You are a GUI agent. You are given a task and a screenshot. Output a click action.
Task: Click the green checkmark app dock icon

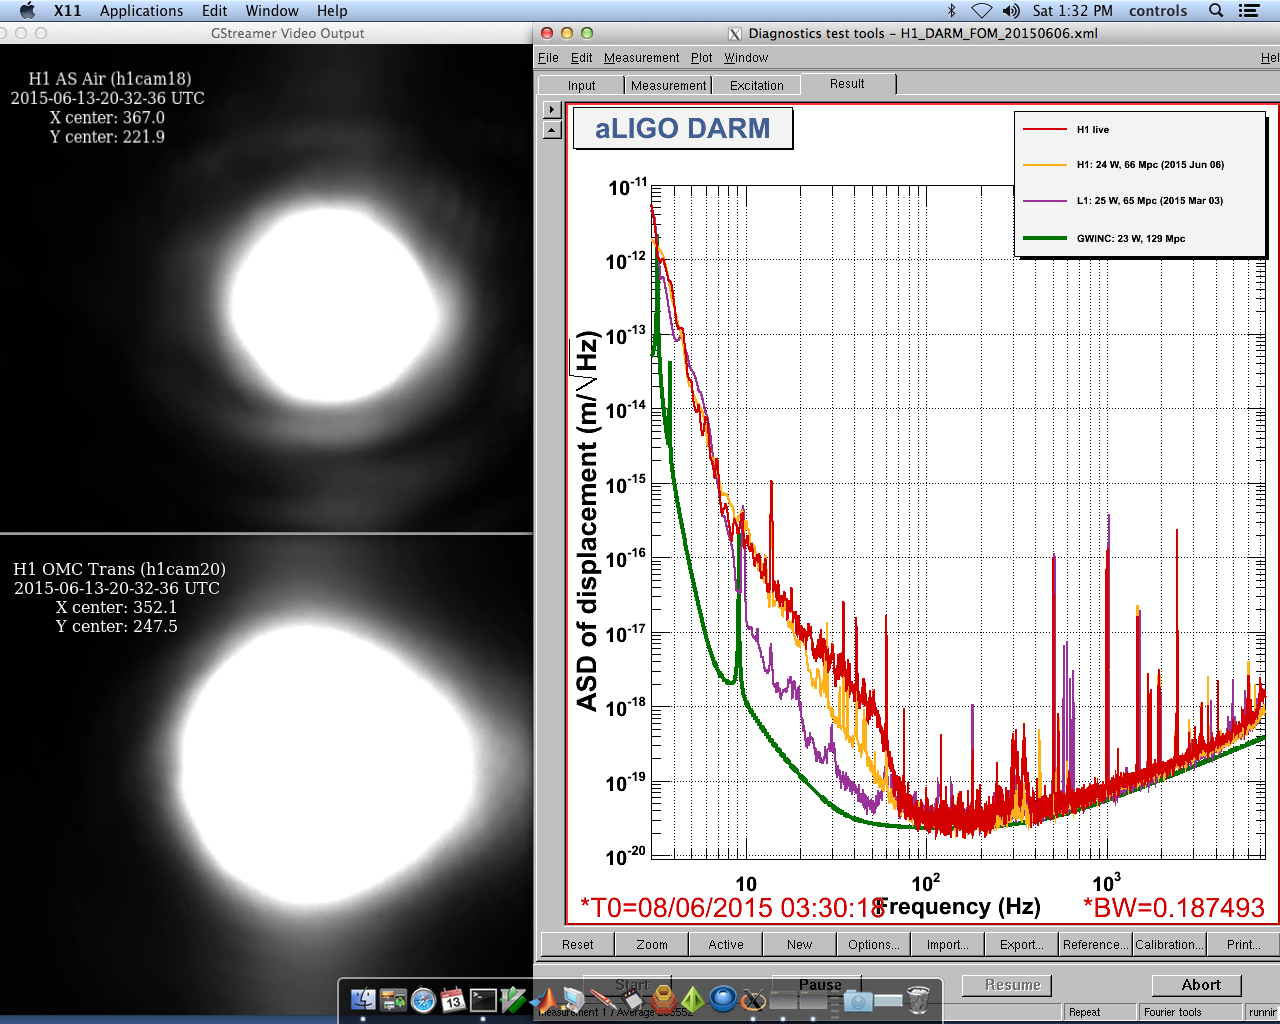[x=513, y=999]
